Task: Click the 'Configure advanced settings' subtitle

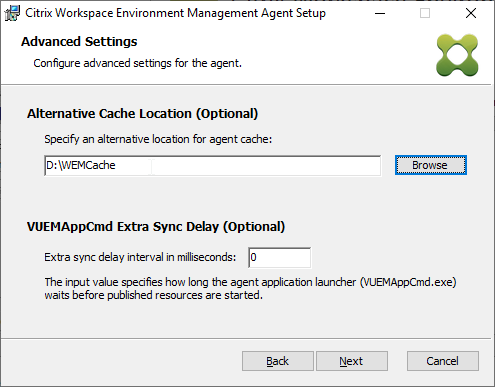Action: (x=137, y=63)
